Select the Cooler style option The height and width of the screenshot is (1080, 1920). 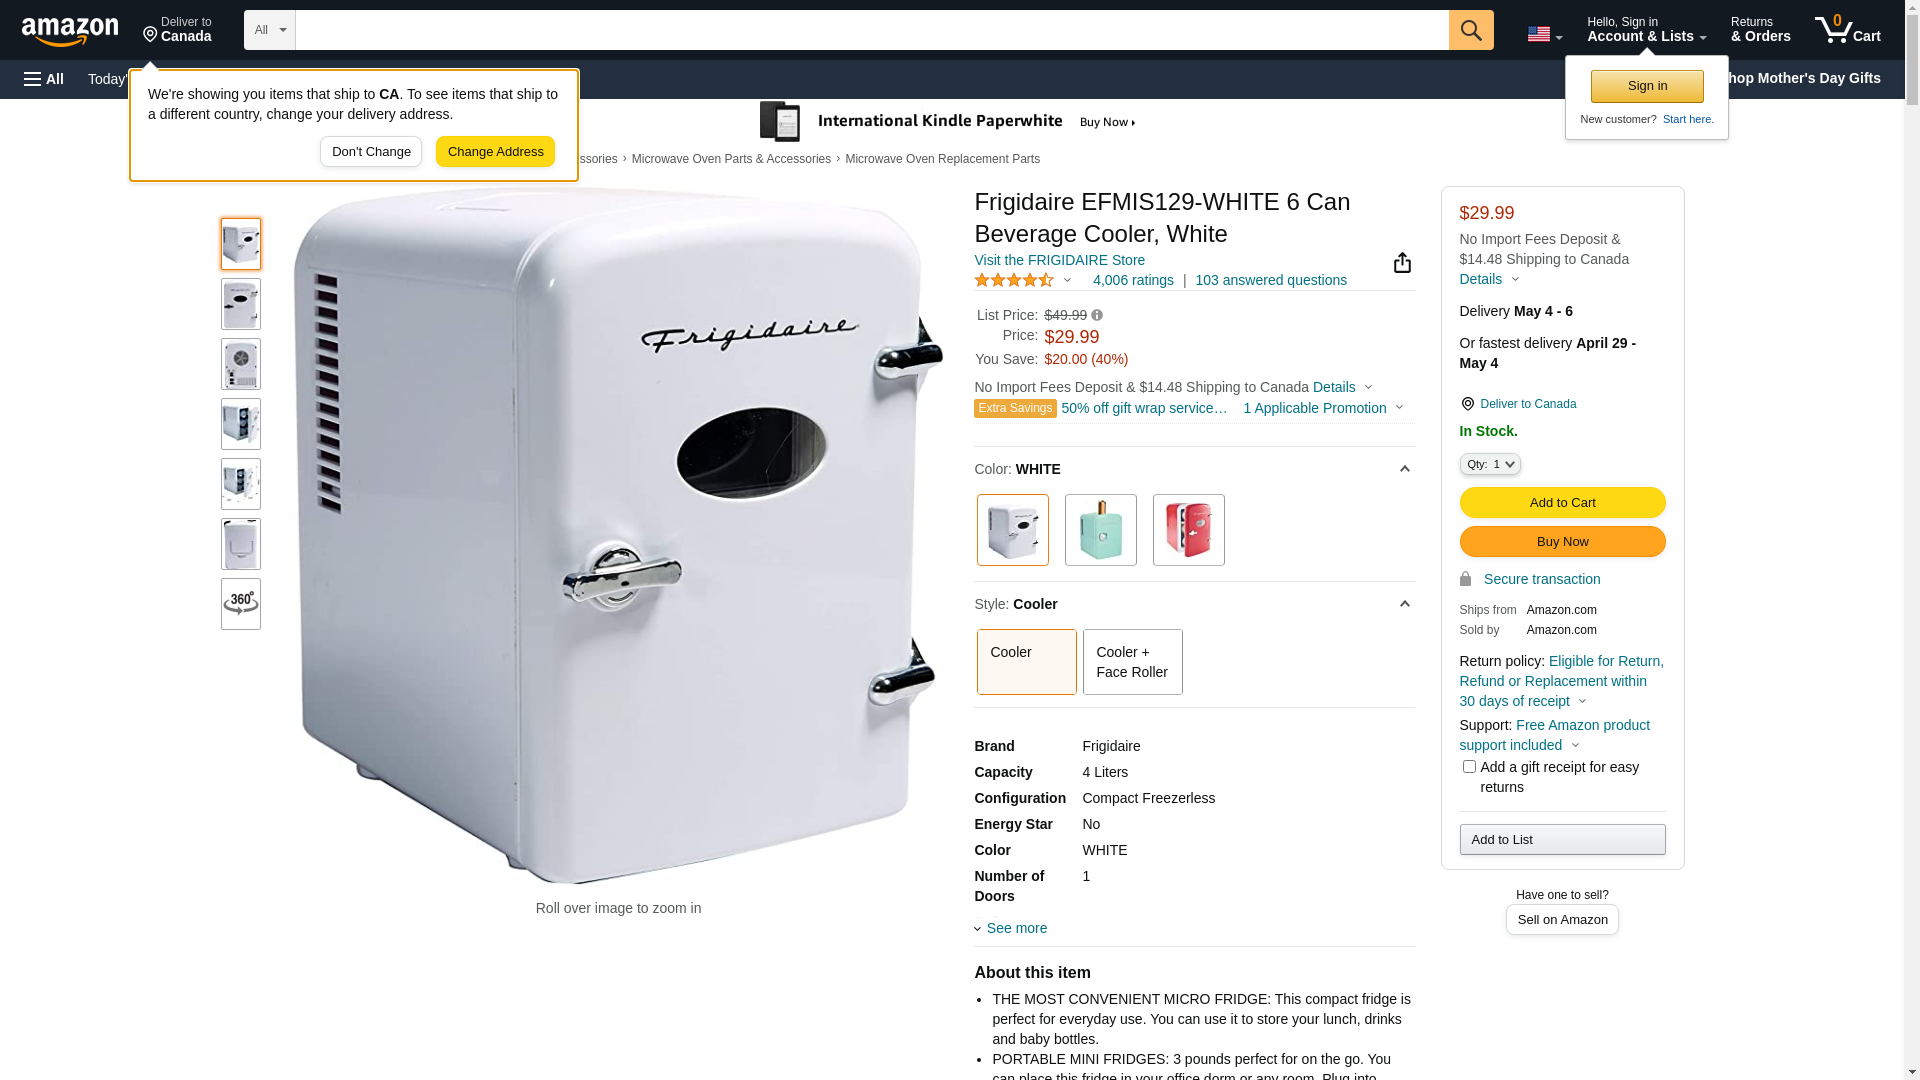pos(1026,662)
